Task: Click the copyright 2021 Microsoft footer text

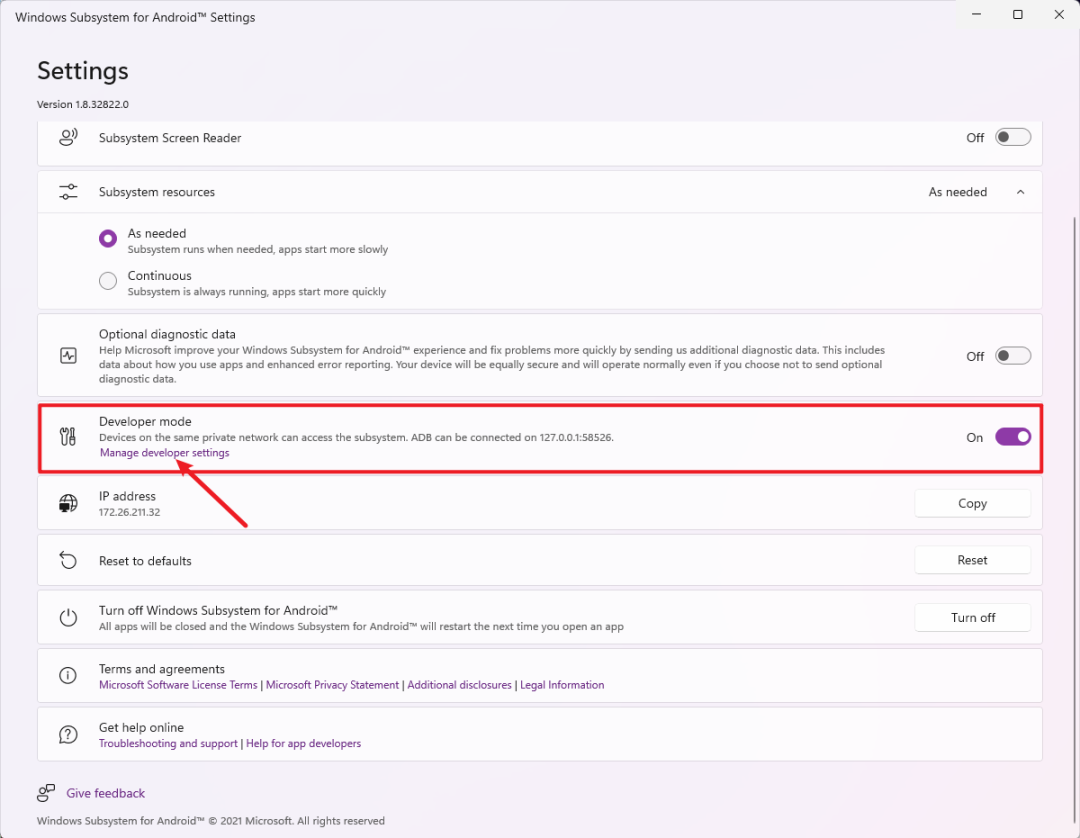Action: [211, 821]
